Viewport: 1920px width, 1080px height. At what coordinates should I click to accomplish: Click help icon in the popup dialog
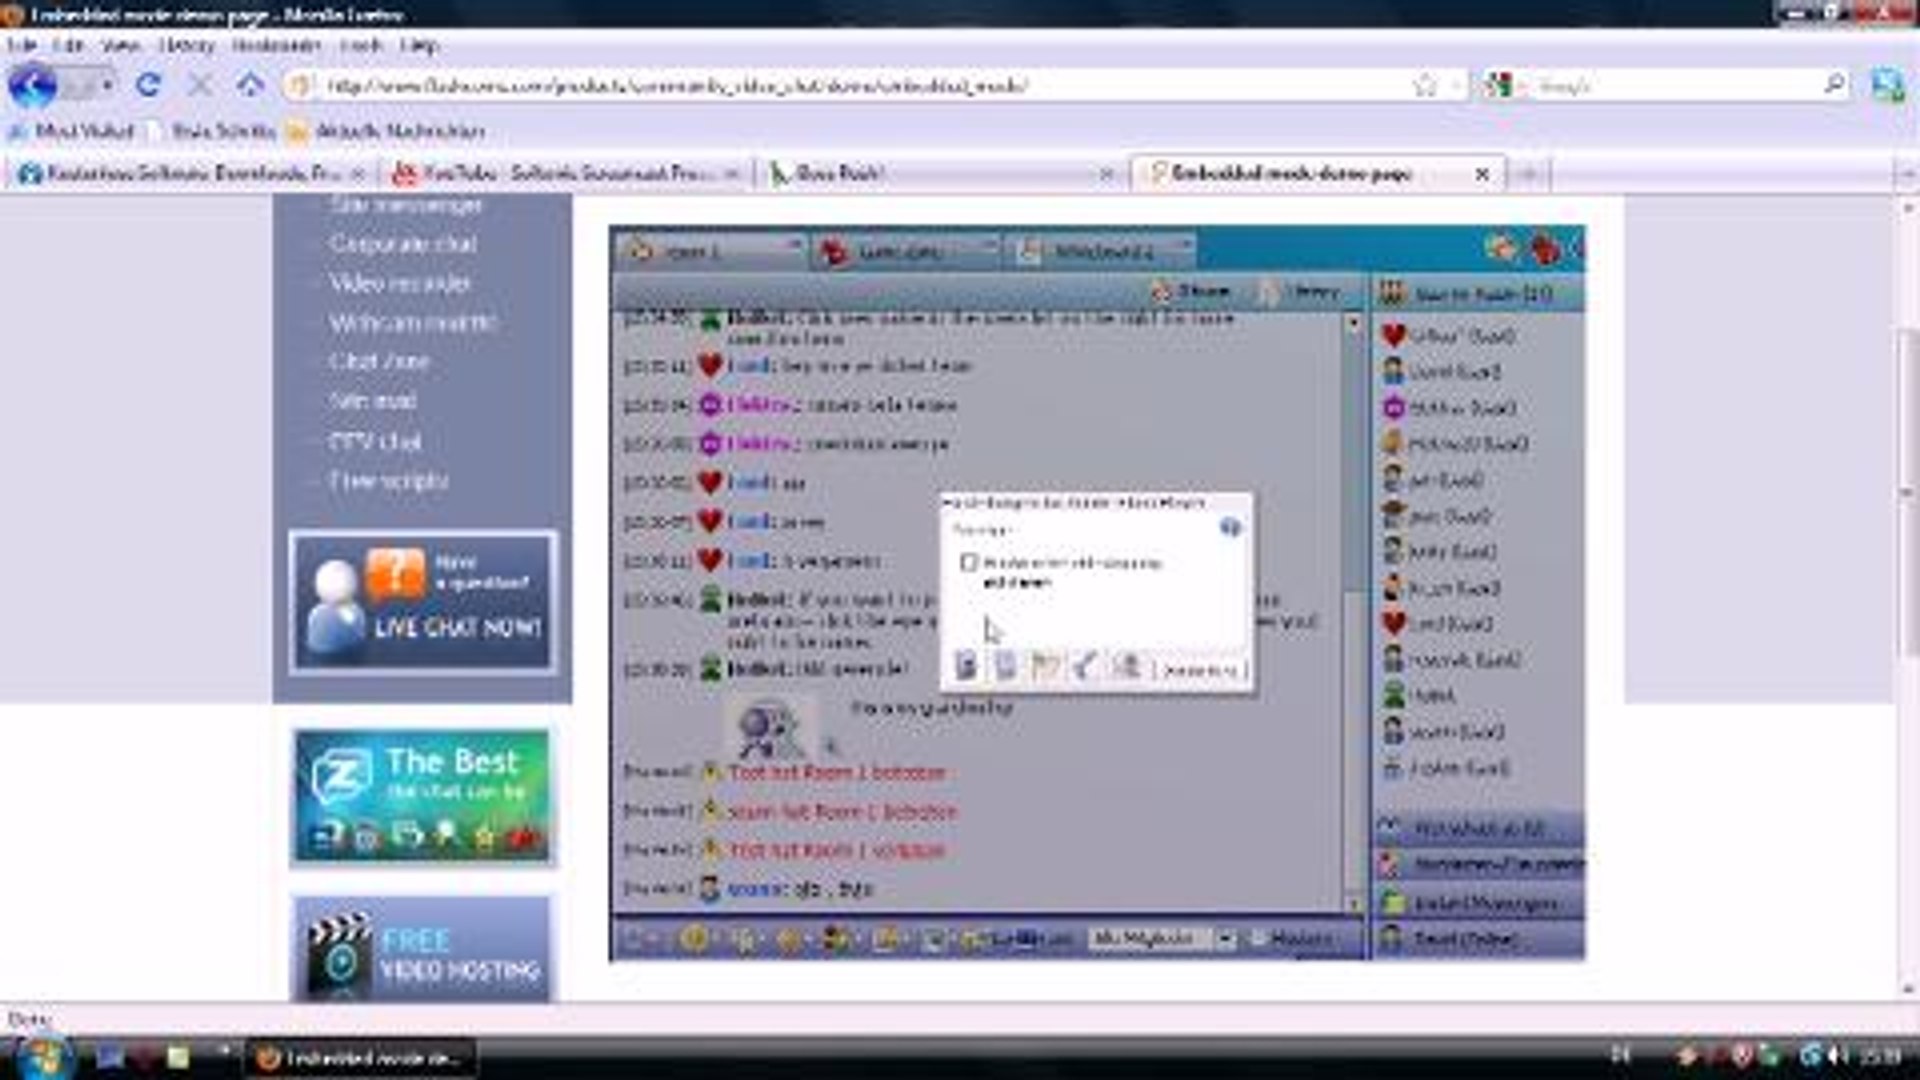pos(1230,527)
